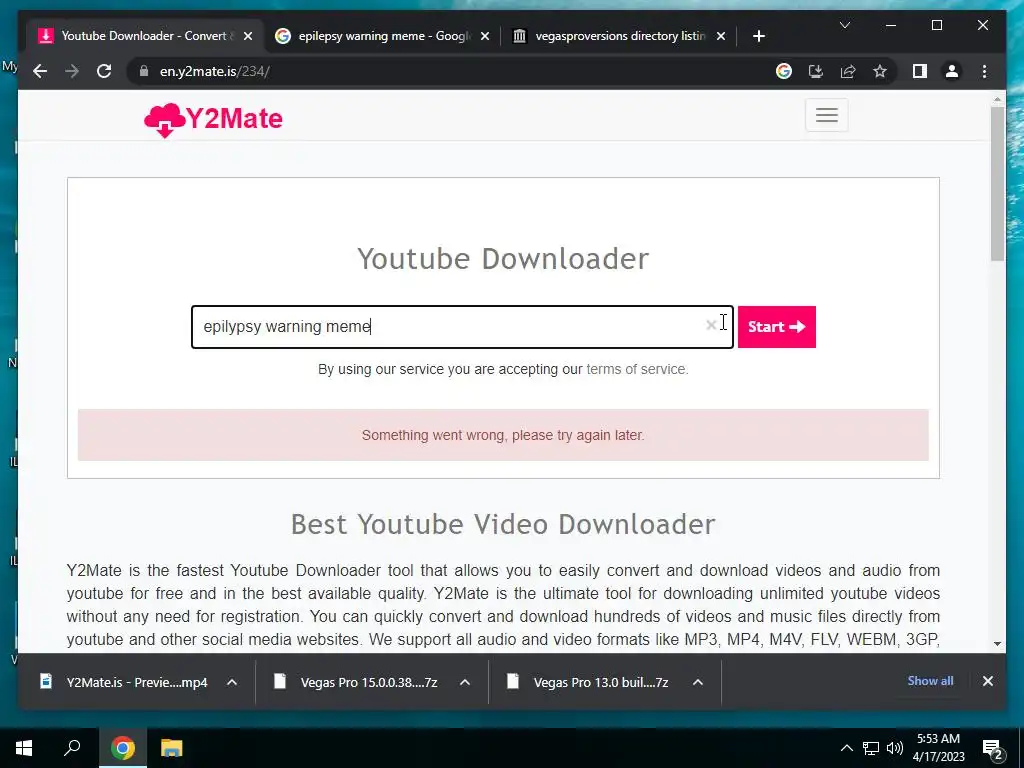Close the Youtube Downloader tab
The image size is (1024, 768).
248,37
